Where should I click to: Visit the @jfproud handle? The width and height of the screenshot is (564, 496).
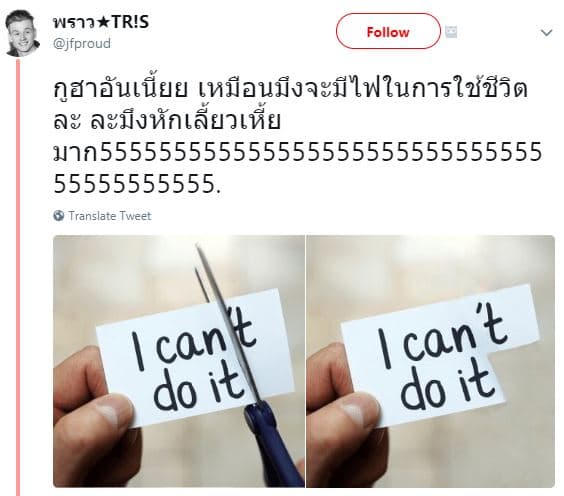pyautogui.click(x=82, y=44)
